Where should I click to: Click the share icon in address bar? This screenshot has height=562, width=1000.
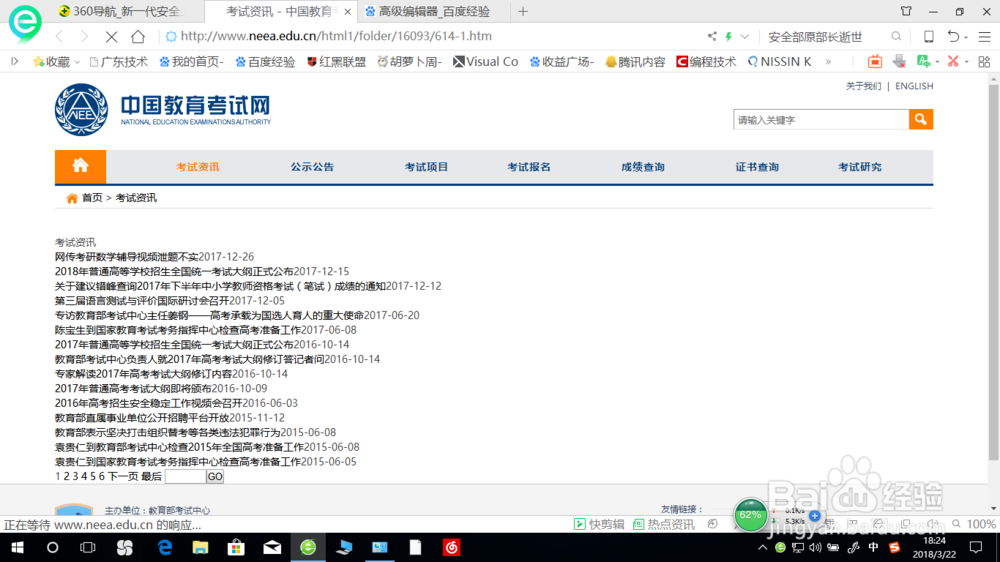point(712,36)
